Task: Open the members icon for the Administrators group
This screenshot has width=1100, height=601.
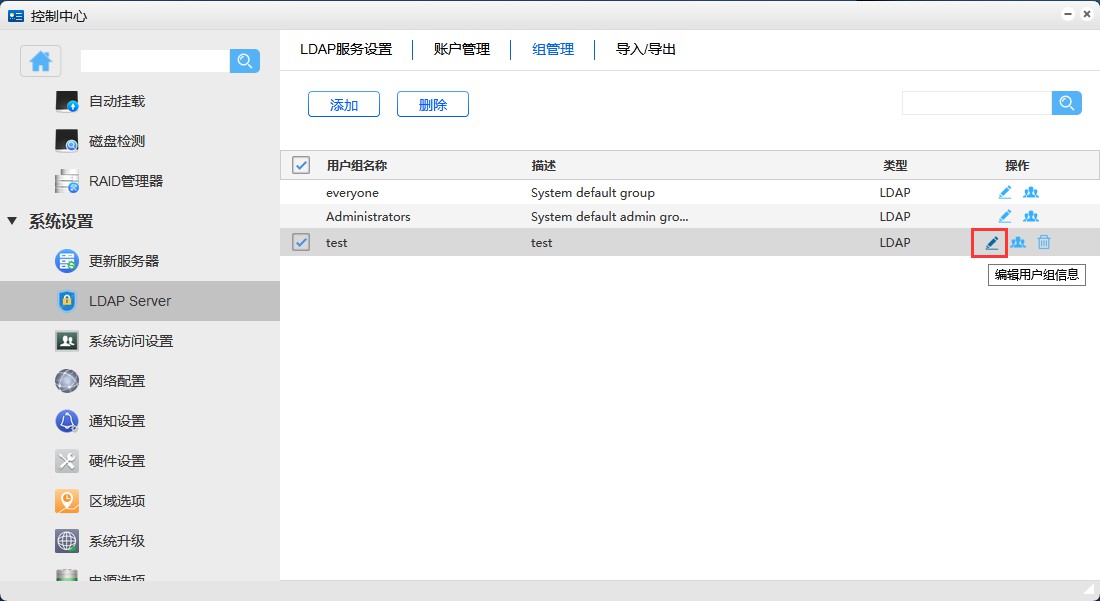Action: point(1031,216)
